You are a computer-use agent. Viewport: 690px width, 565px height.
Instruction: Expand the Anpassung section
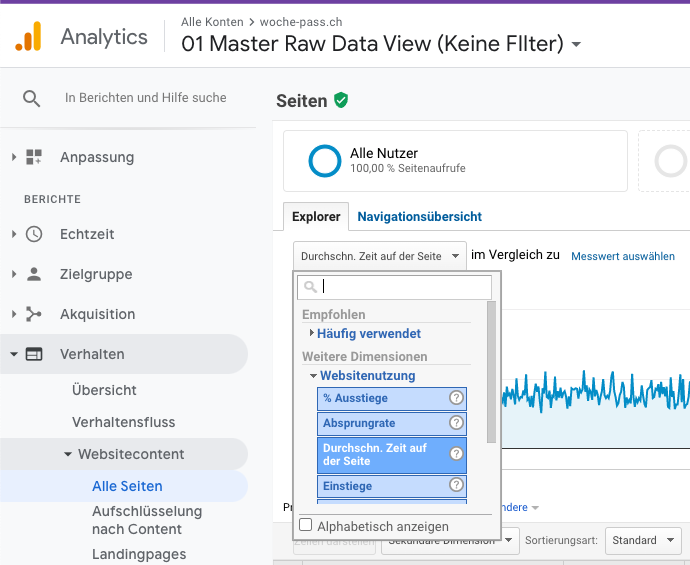tap(14, 157)
